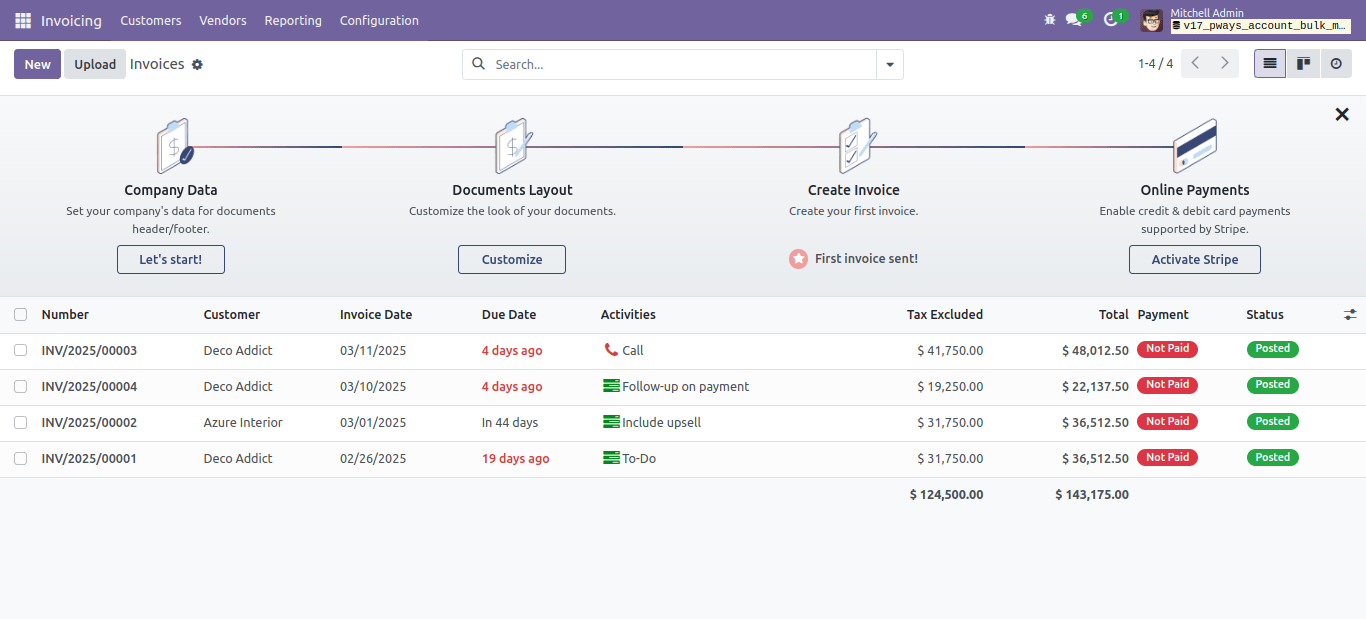Sort by Total column header

[x=1114, y=314]
